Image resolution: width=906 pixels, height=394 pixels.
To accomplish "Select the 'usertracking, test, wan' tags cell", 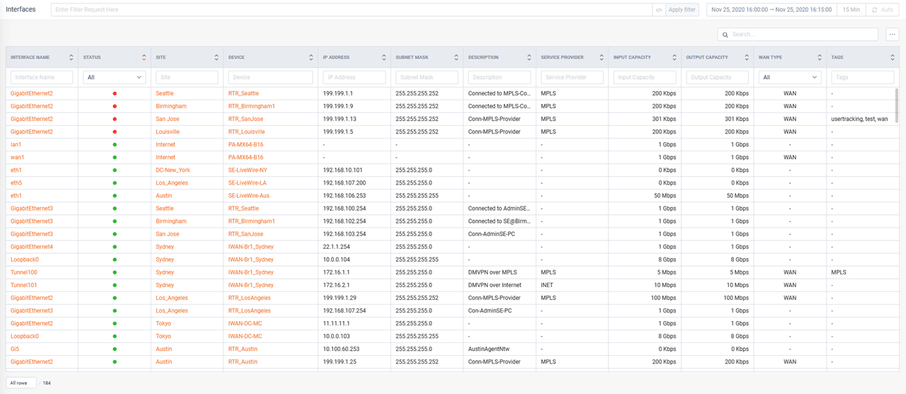I will coord(859,119).
